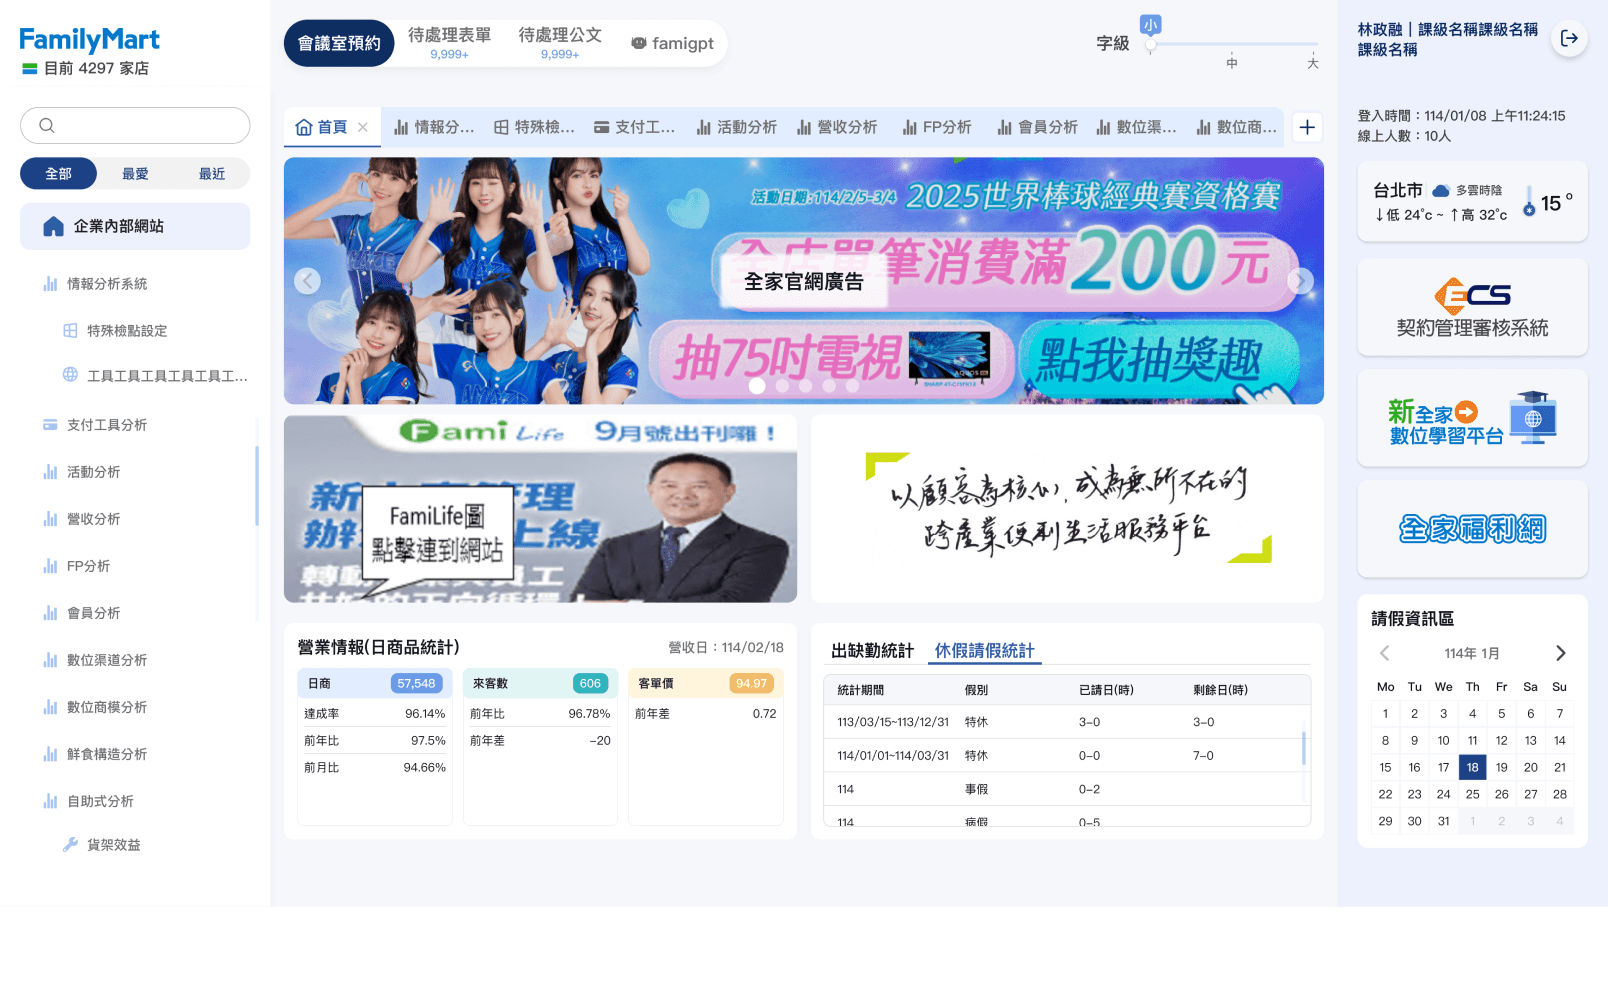Open 鮮食構造分析 in sidebar
The width and height of the screenshot is (1608, 1008).
[106, 754]
